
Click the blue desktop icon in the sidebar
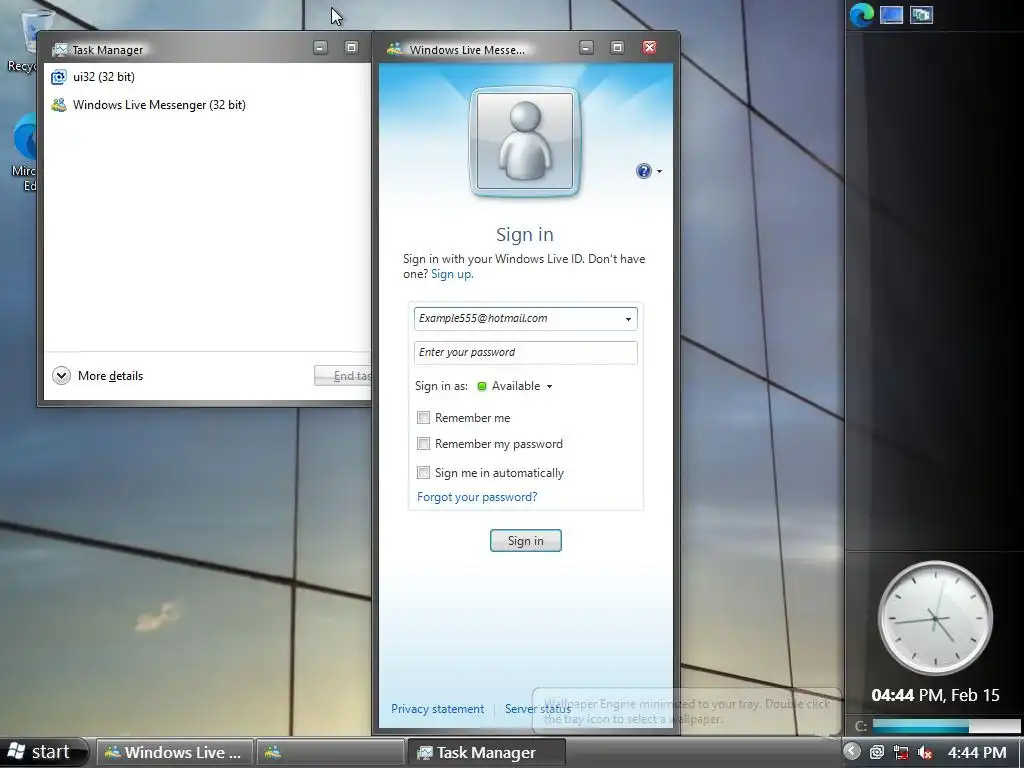click(x=891, y=14)
